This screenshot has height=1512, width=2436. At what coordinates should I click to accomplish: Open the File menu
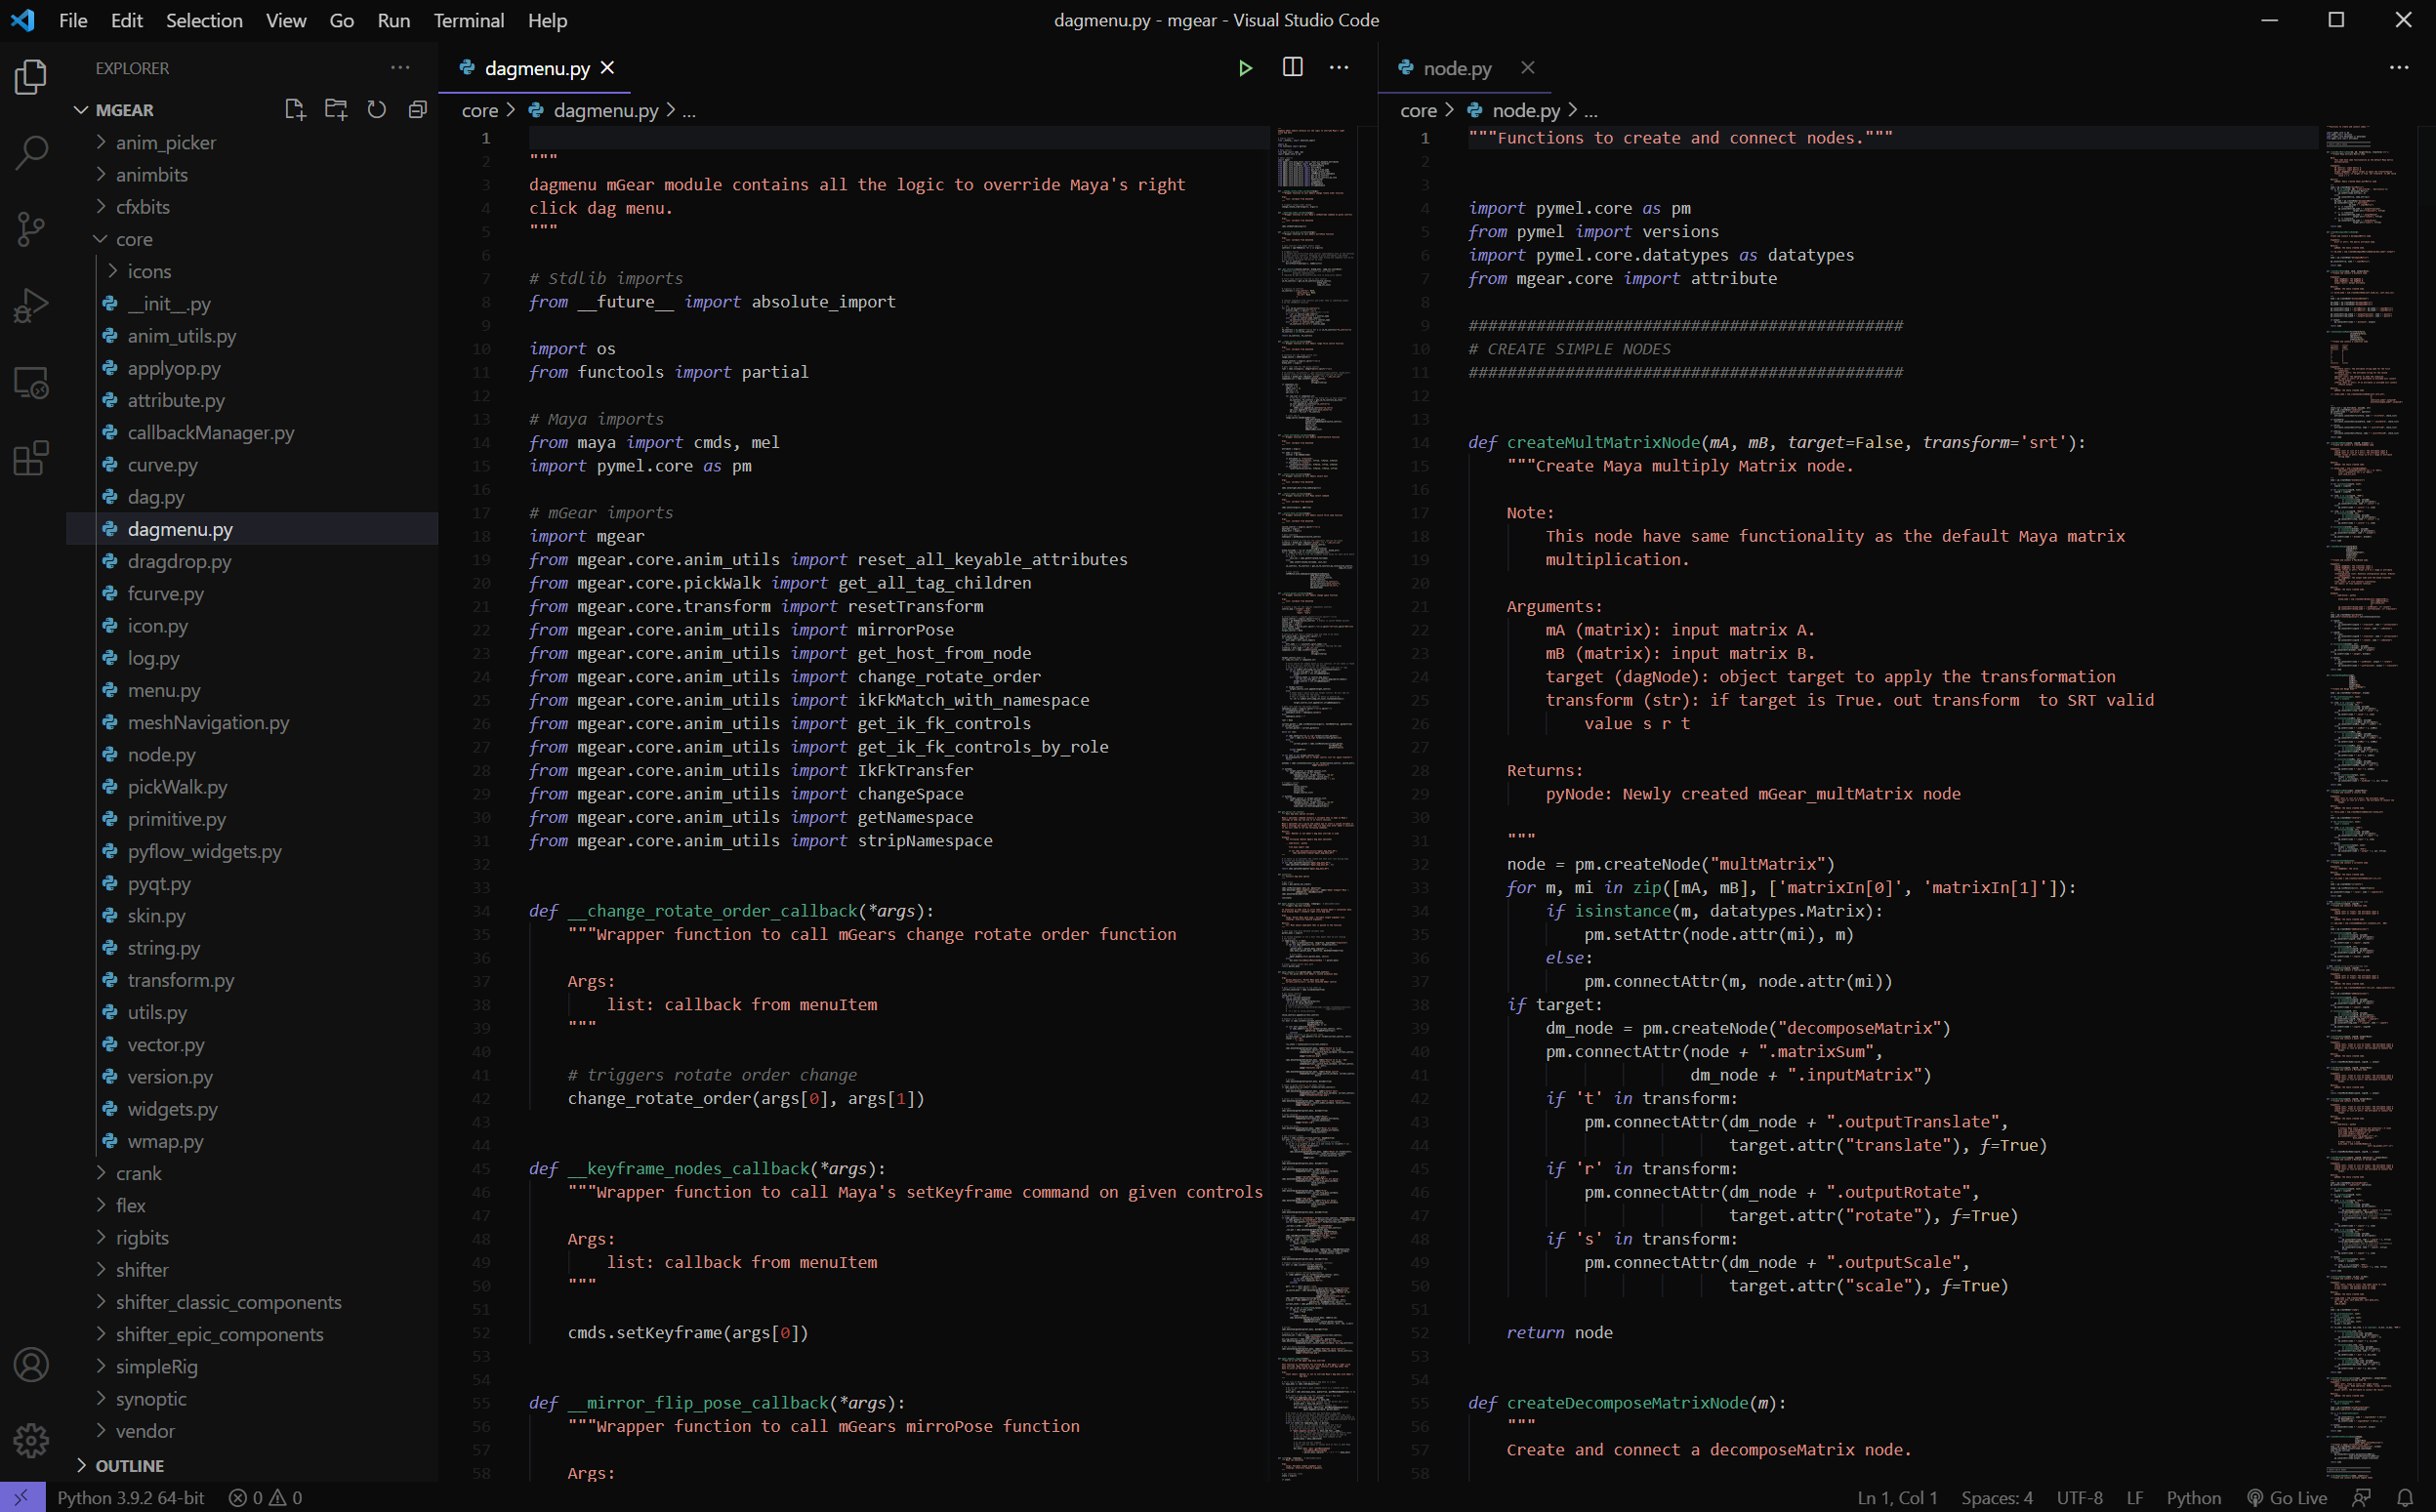tap(73, 20)
